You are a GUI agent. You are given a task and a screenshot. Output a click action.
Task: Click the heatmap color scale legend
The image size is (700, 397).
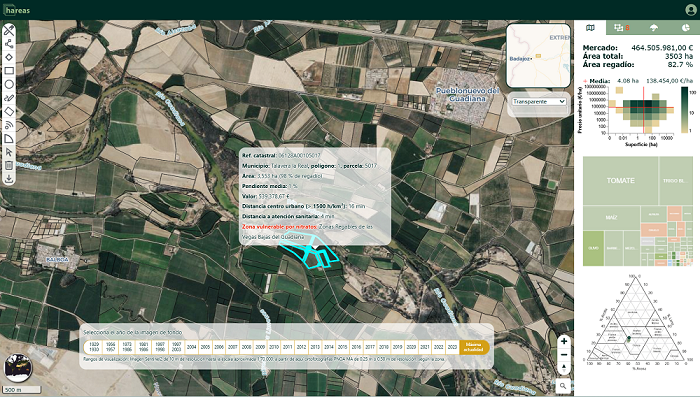pyautogui.click(x=685, y=110)
